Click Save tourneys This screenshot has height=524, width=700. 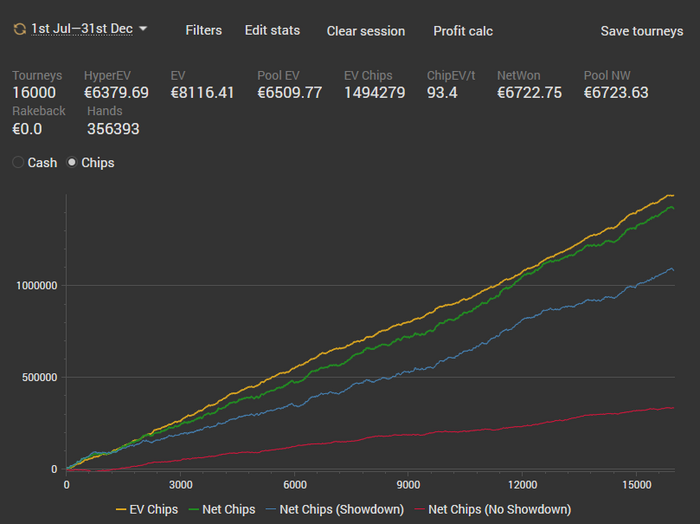tap(642, 31)
